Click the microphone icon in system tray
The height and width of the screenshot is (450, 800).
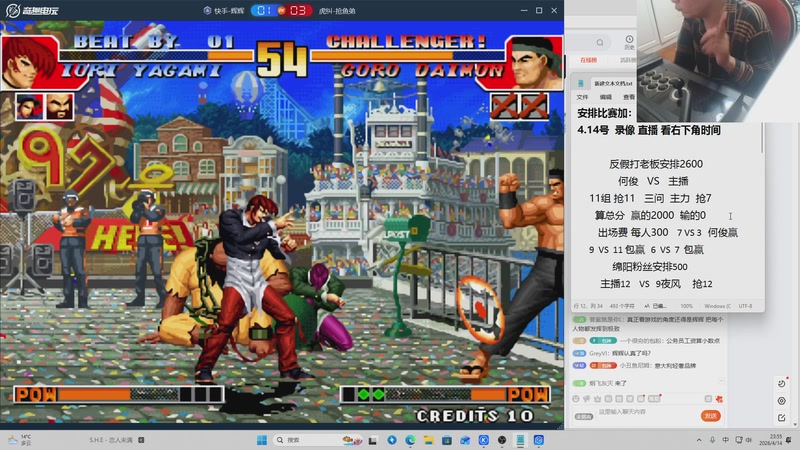click(712, 440)
